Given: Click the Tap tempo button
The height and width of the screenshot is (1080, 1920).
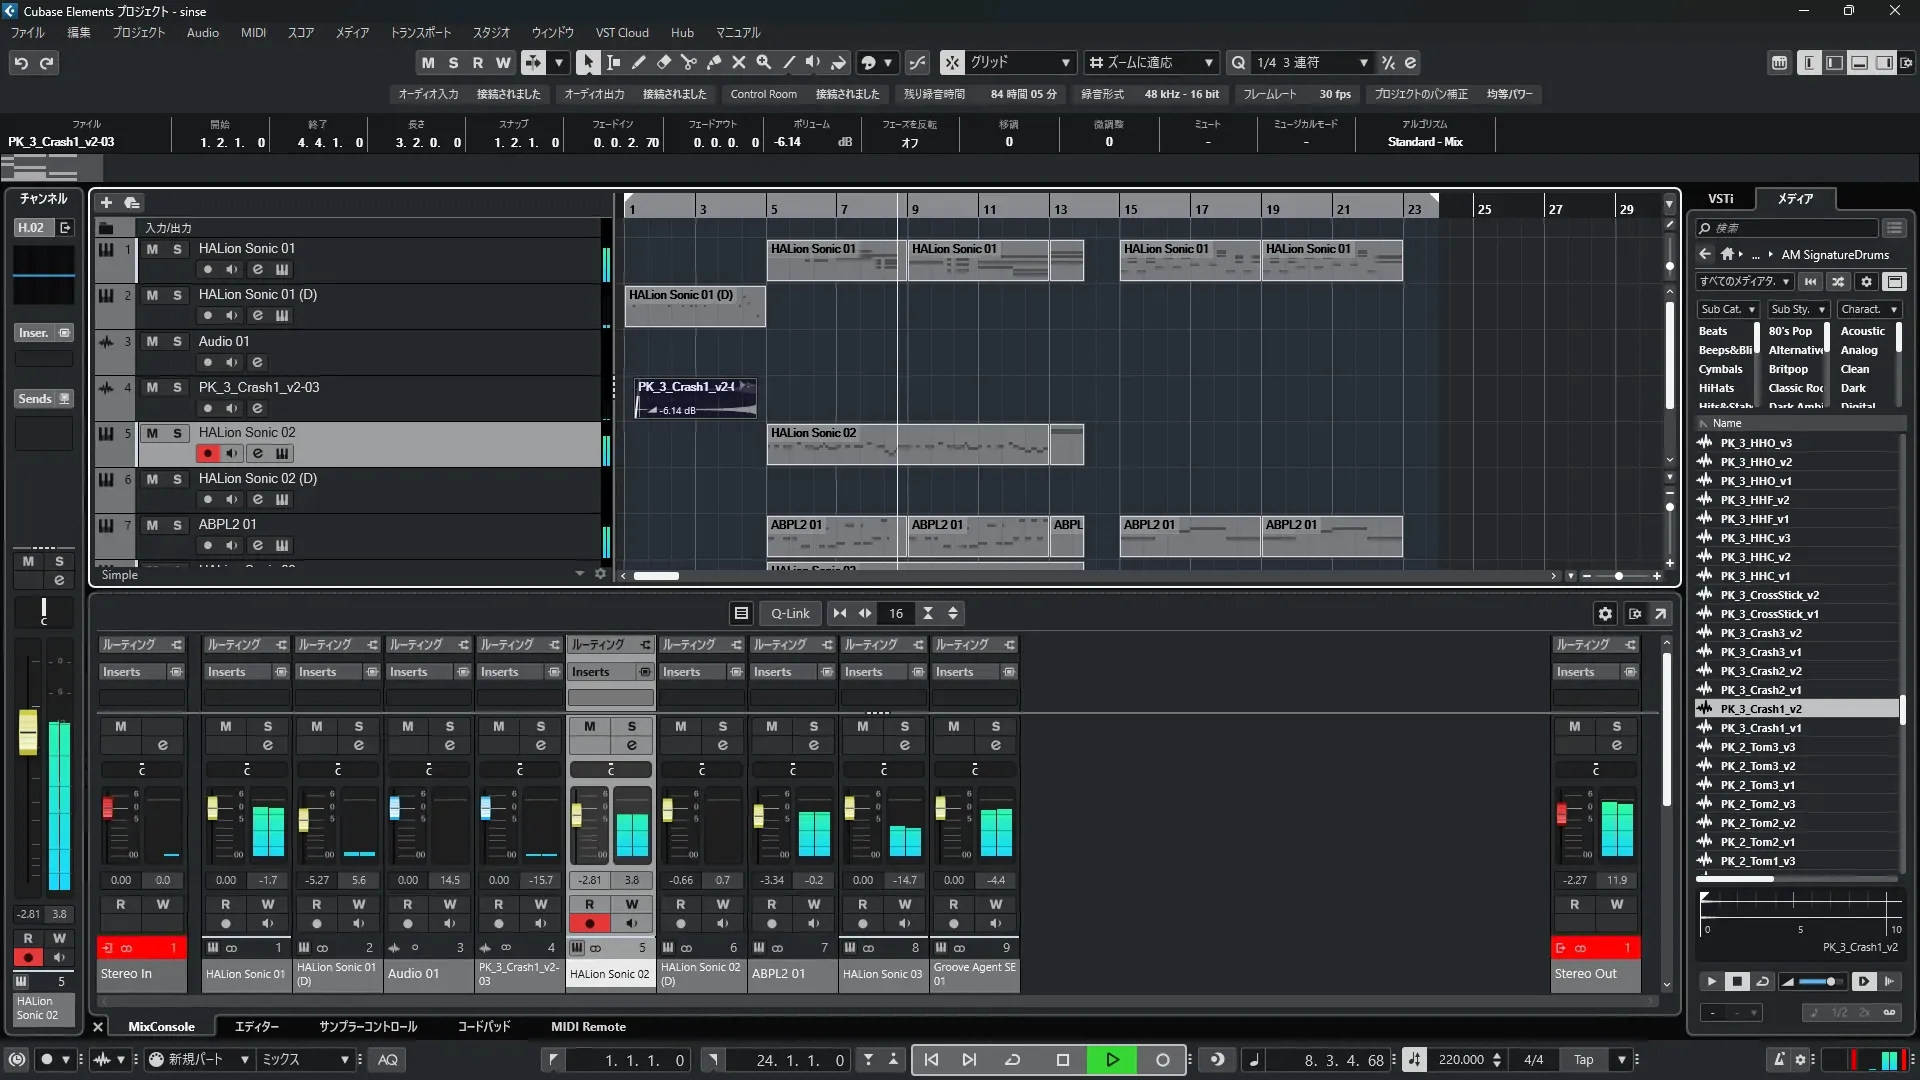Looking at the screenshot, I should tap(1584, 1060).
